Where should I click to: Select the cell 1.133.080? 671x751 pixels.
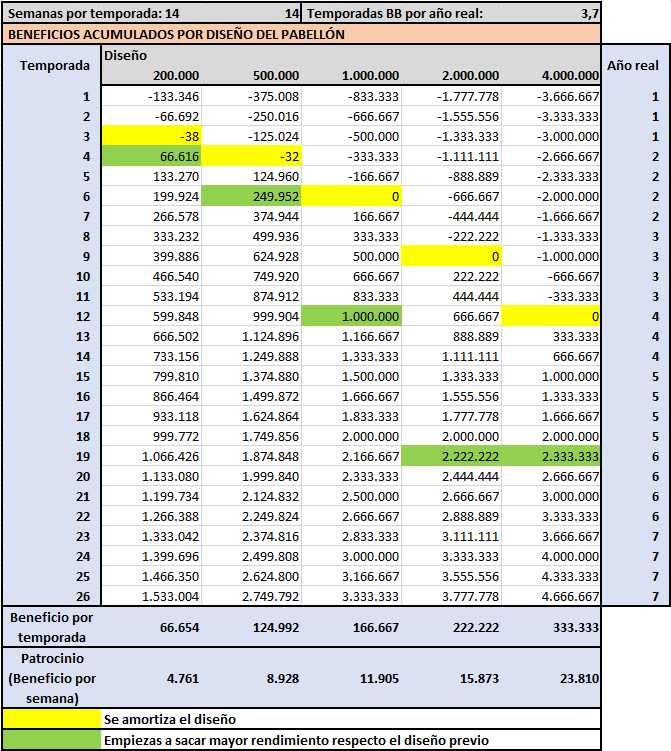152,477
